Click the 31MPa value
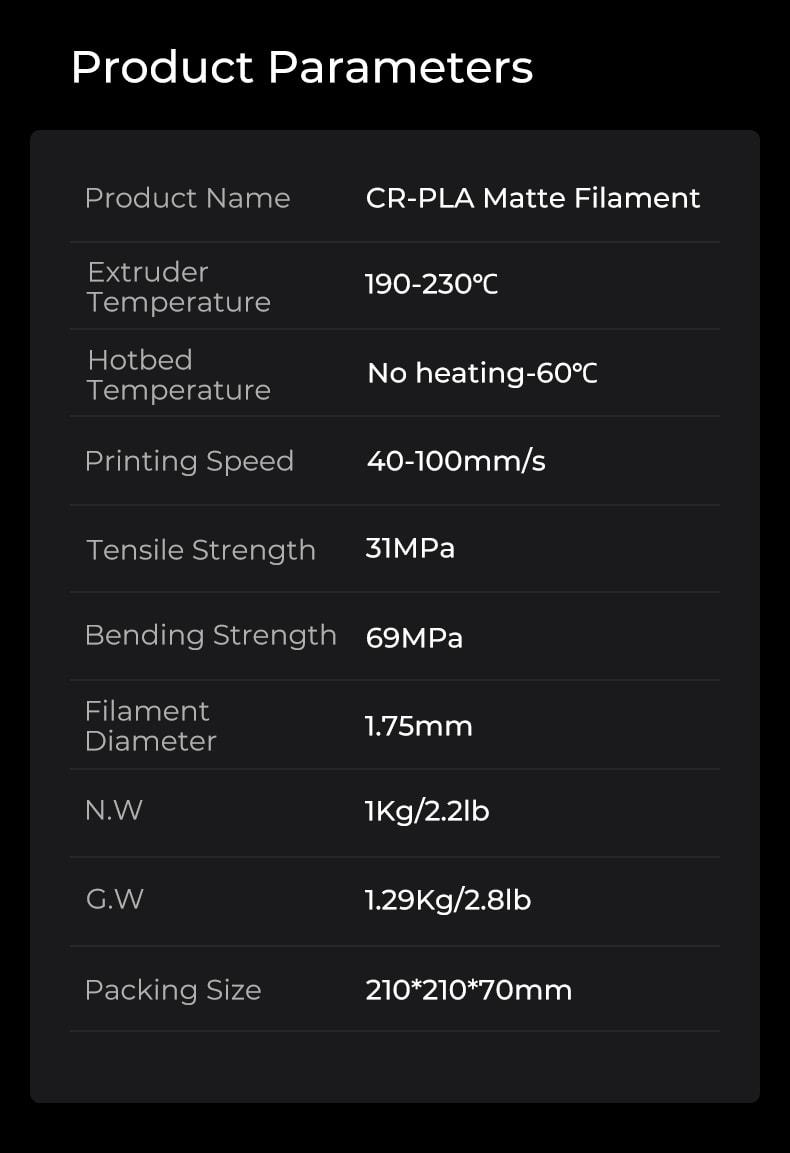This screenshot has height=1153, width=790. coord(410,549)
